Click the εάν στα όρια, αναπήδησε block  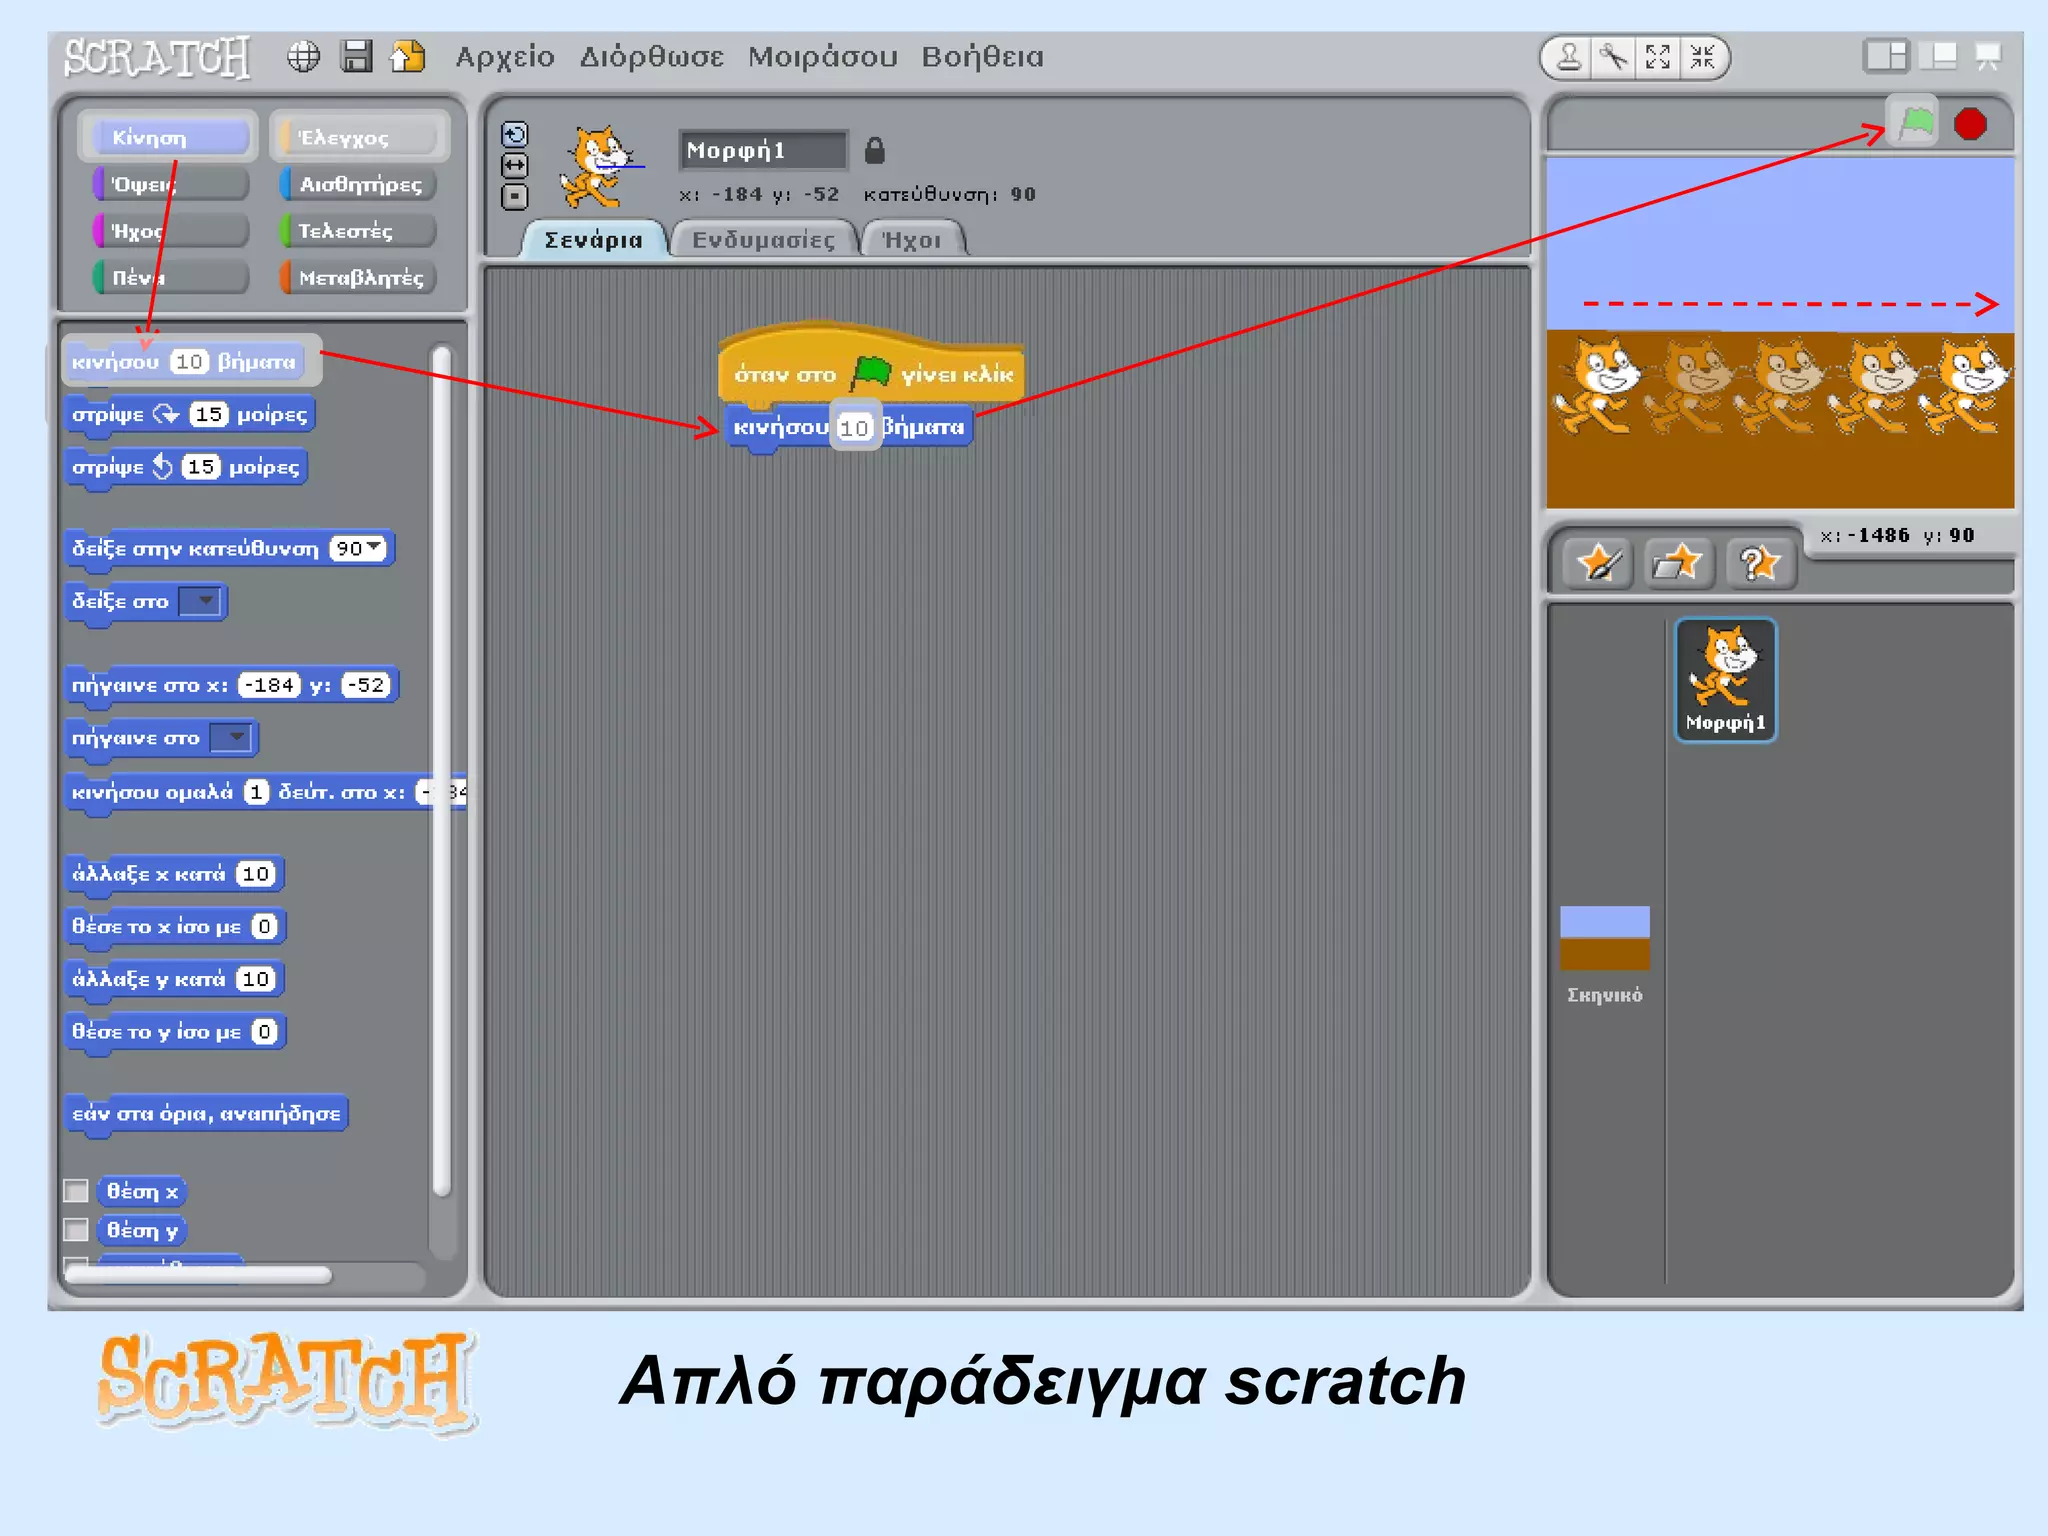tap(207, 1114)
